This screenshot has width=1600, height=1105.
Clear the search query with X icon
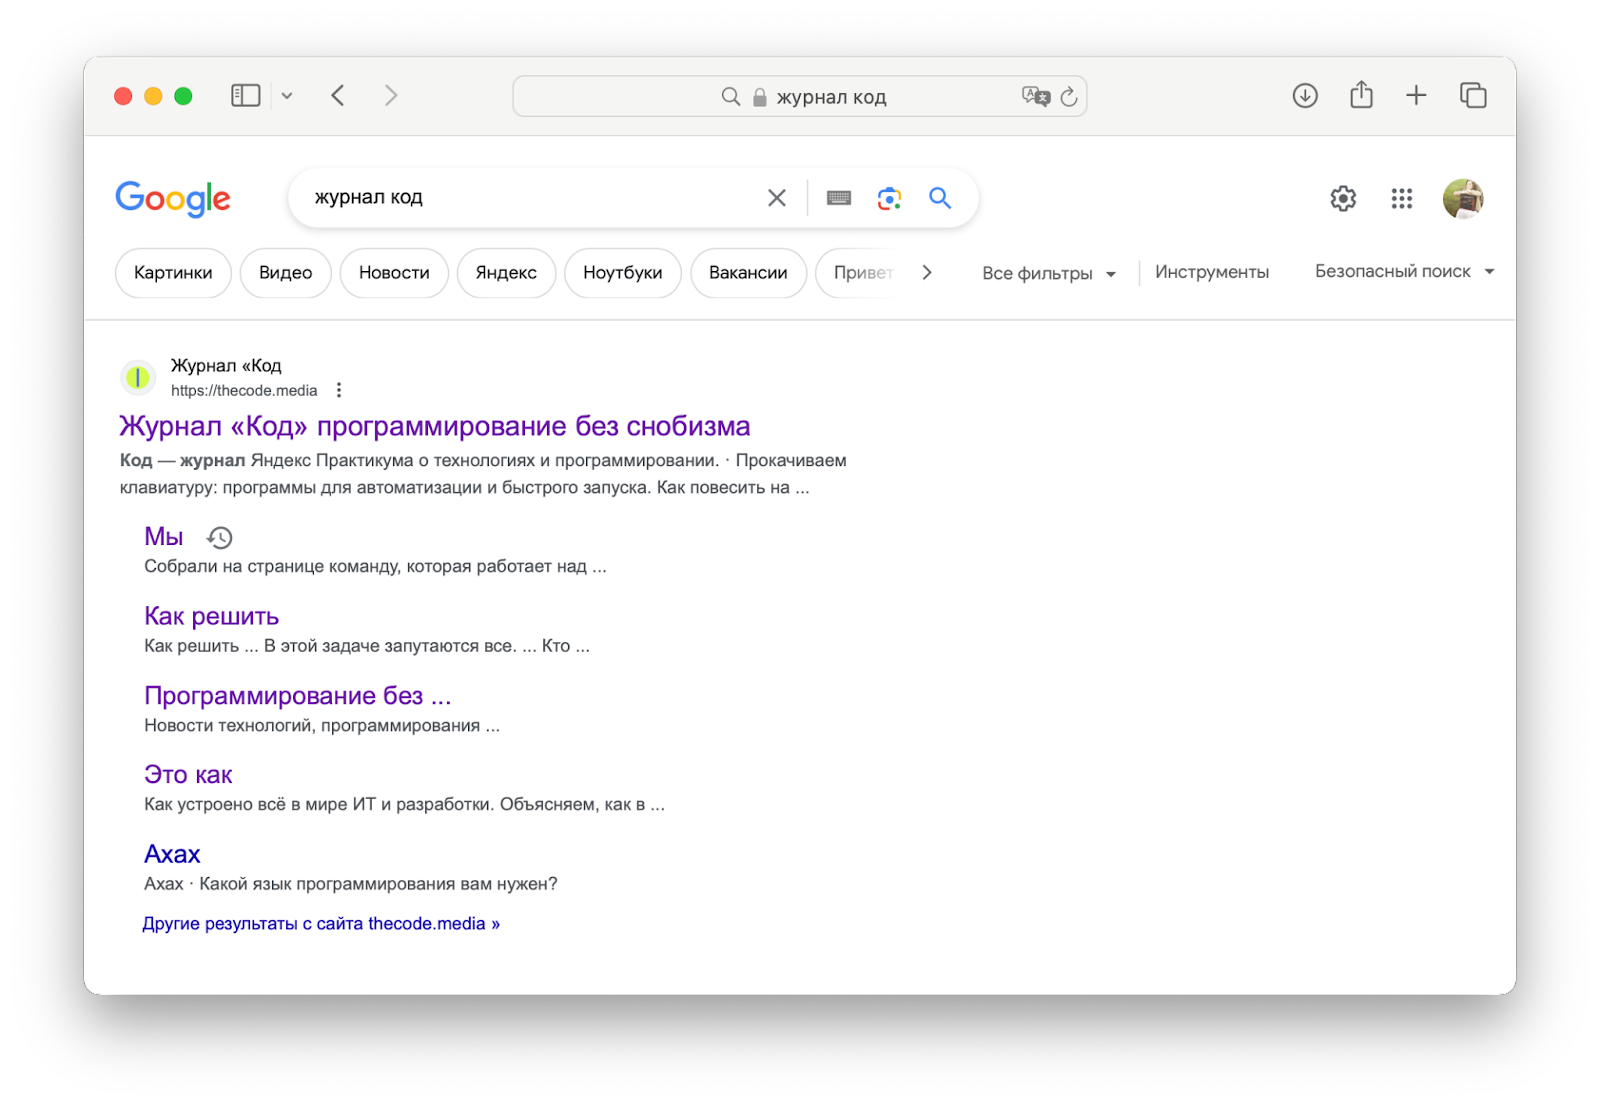click(776, 198)
